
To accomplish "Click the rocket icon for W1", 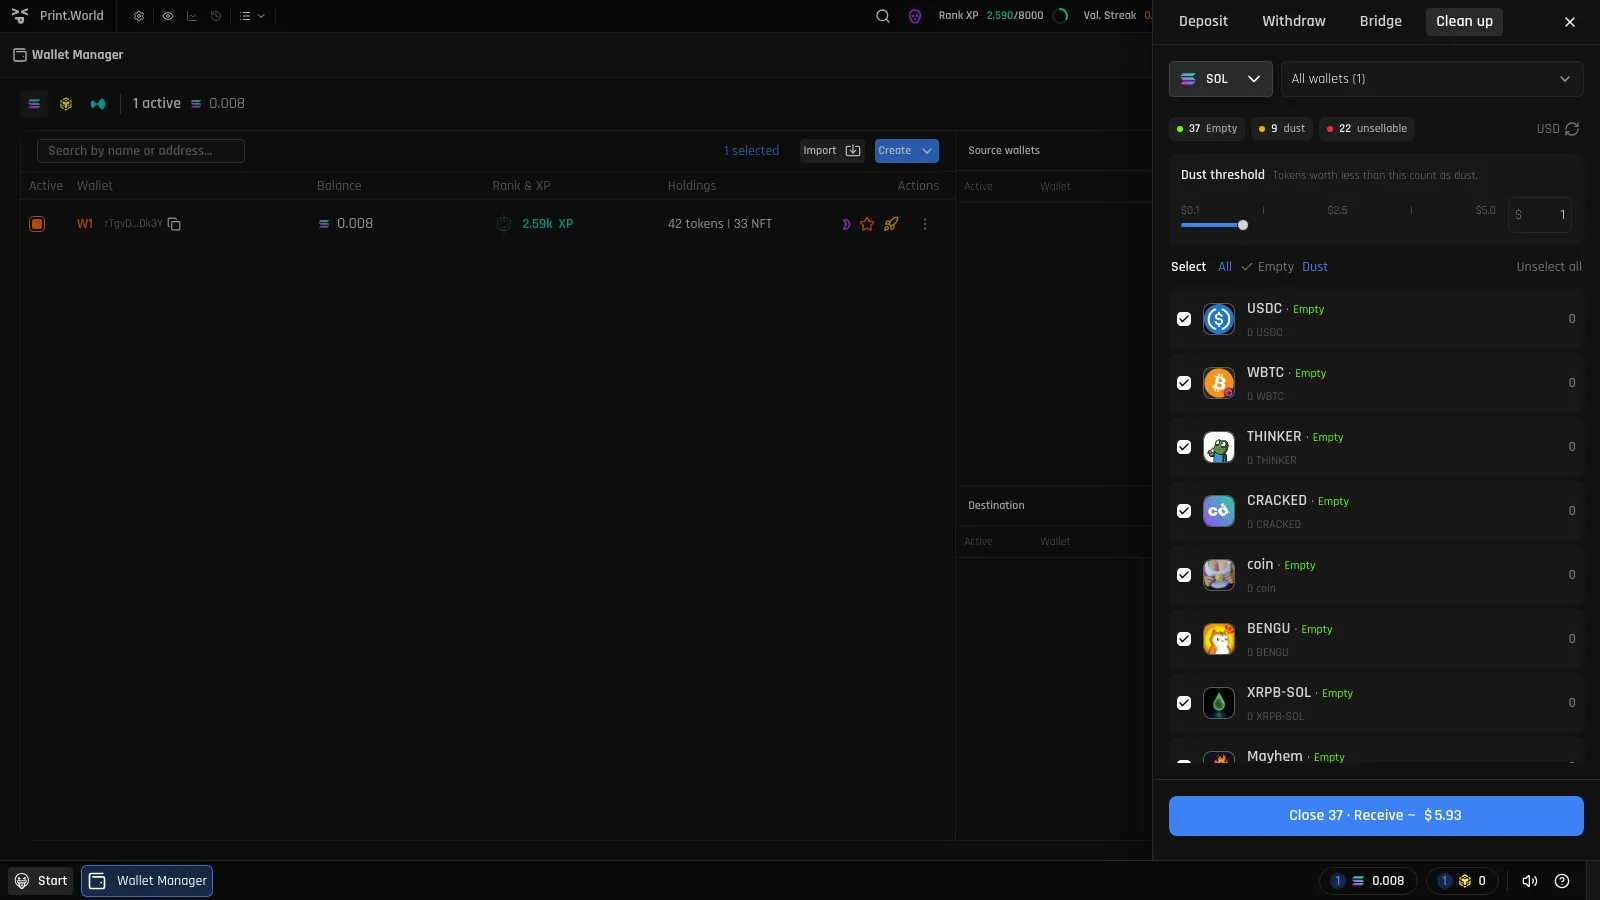I will tap(891, 224).
